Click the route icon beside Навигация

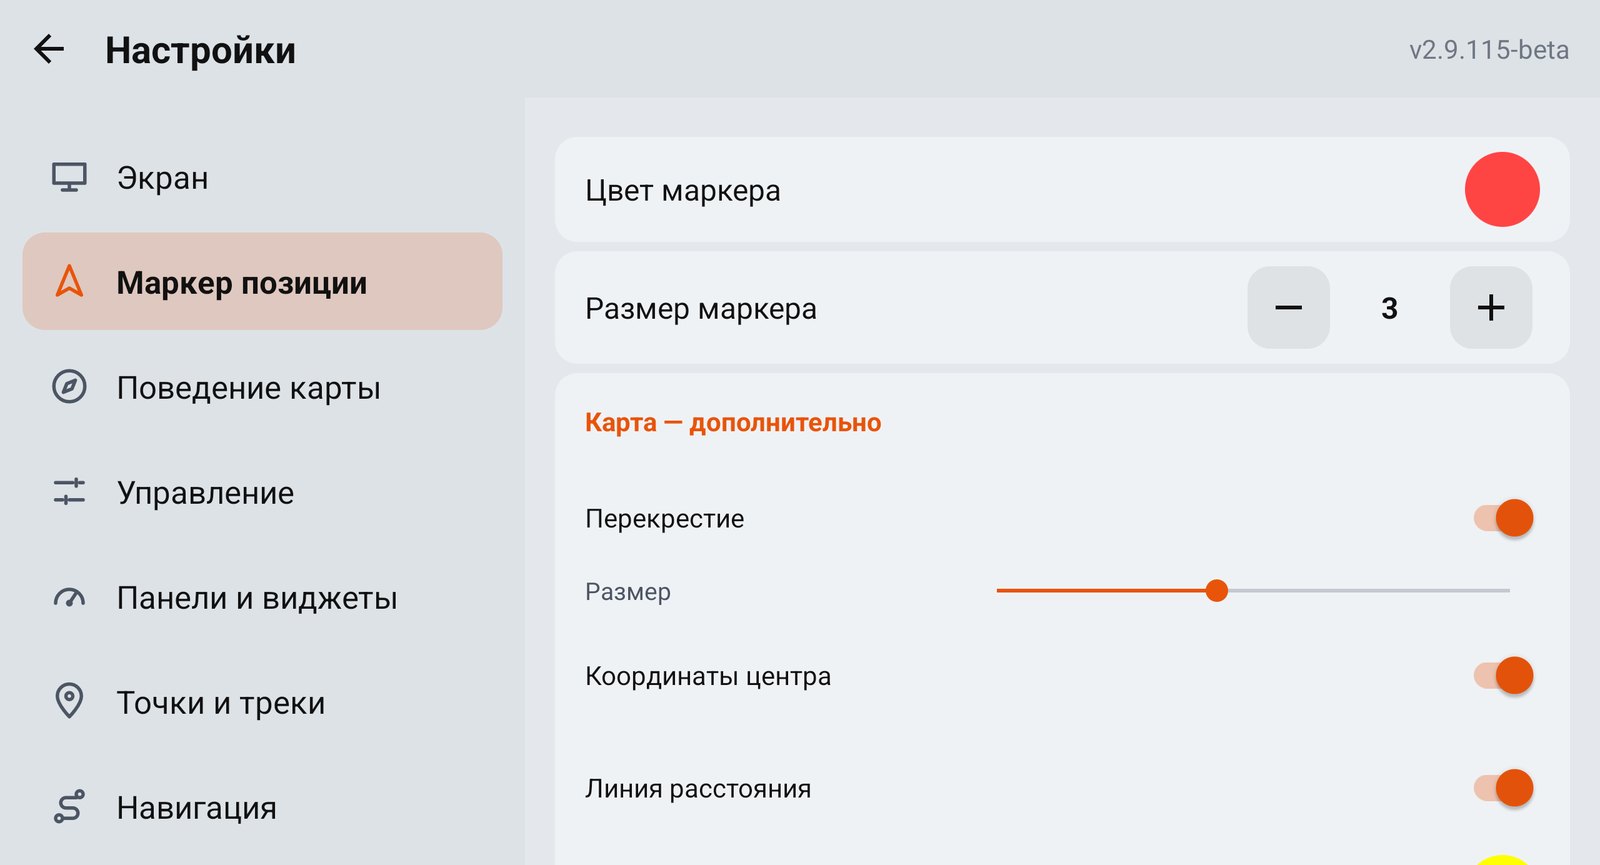coord(69,807)
